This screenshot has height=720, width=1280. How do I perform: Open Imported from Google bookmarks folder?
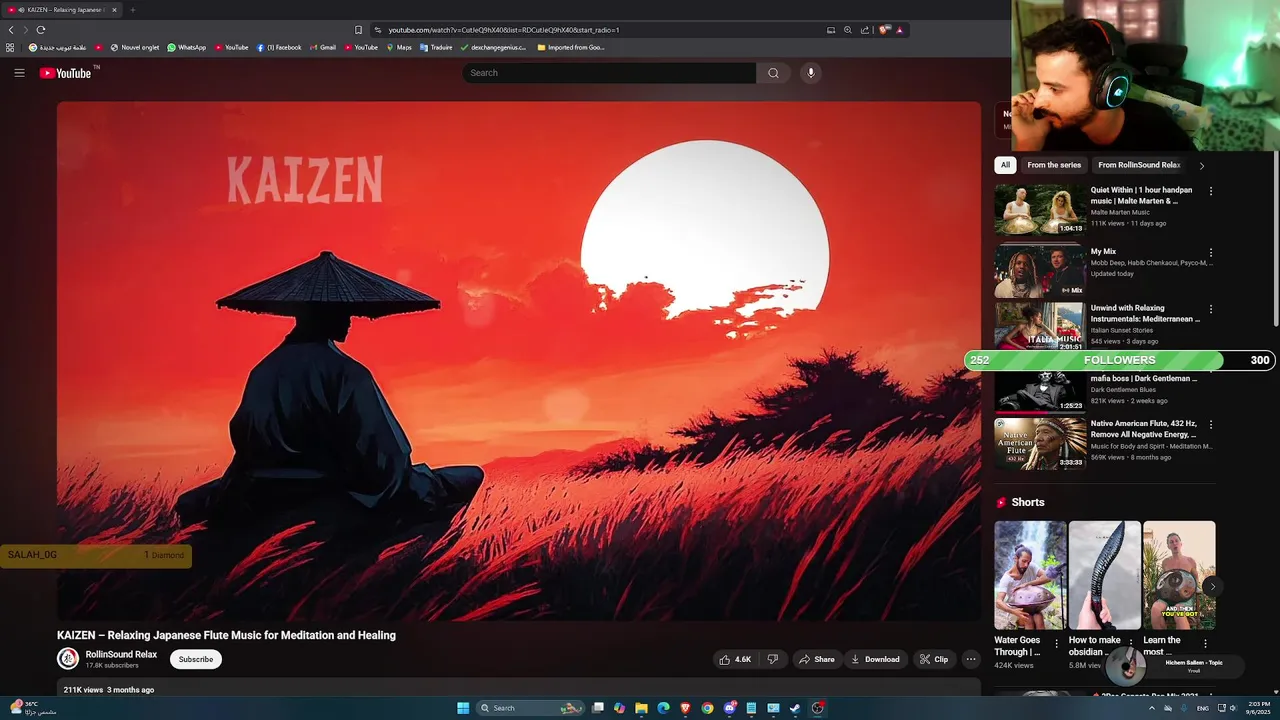click(x=571, y=47)
